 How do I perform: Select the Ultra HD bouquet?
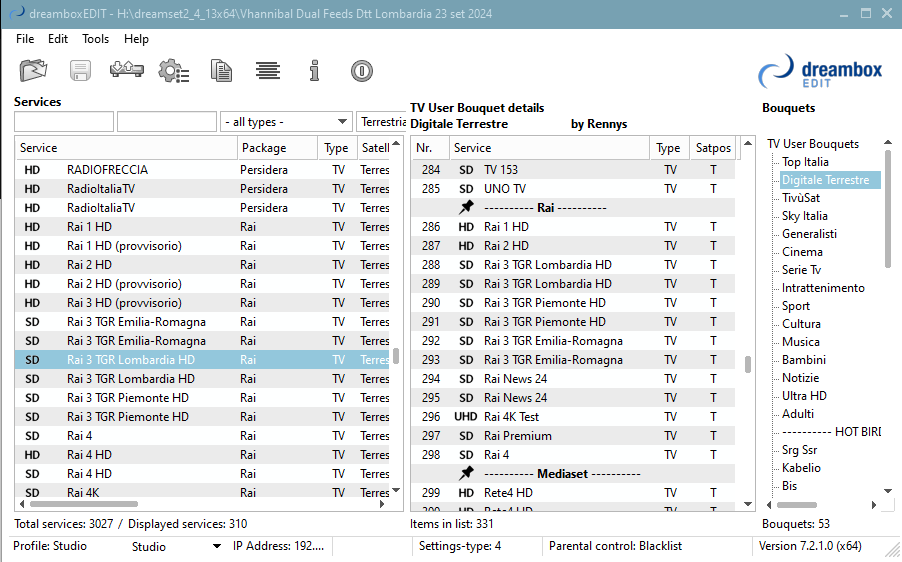pyautogui.click(x=804, y=396)
